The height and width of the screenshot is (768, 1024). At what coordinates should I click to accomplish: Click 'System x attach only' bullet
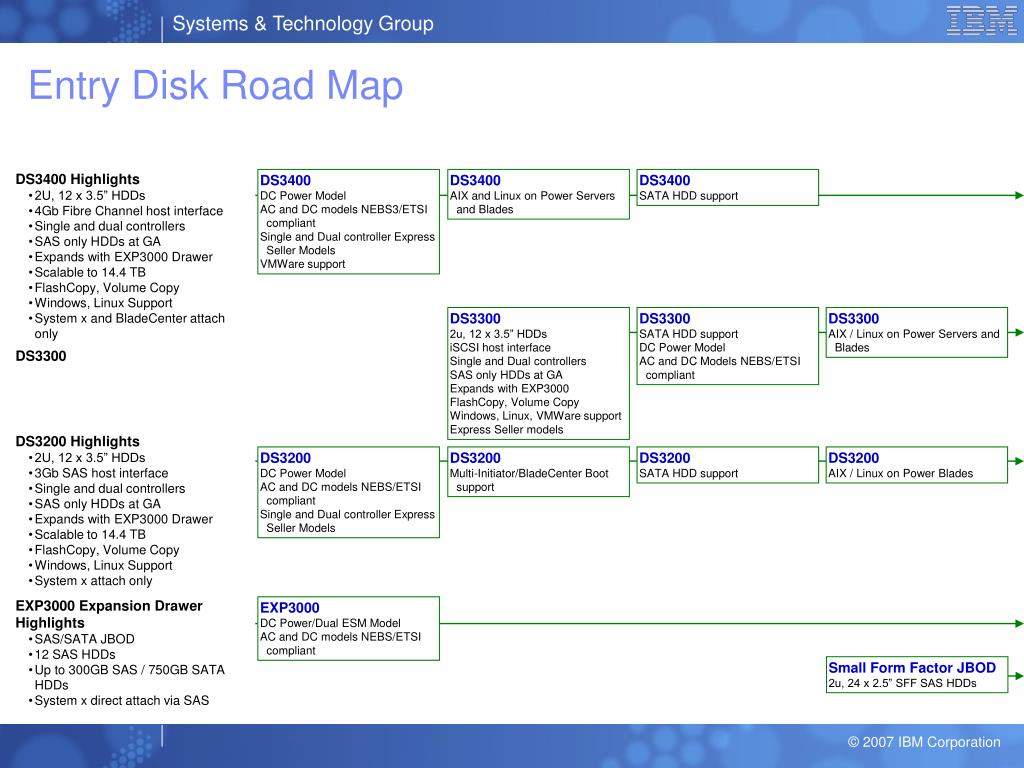(x=93, y=581)
